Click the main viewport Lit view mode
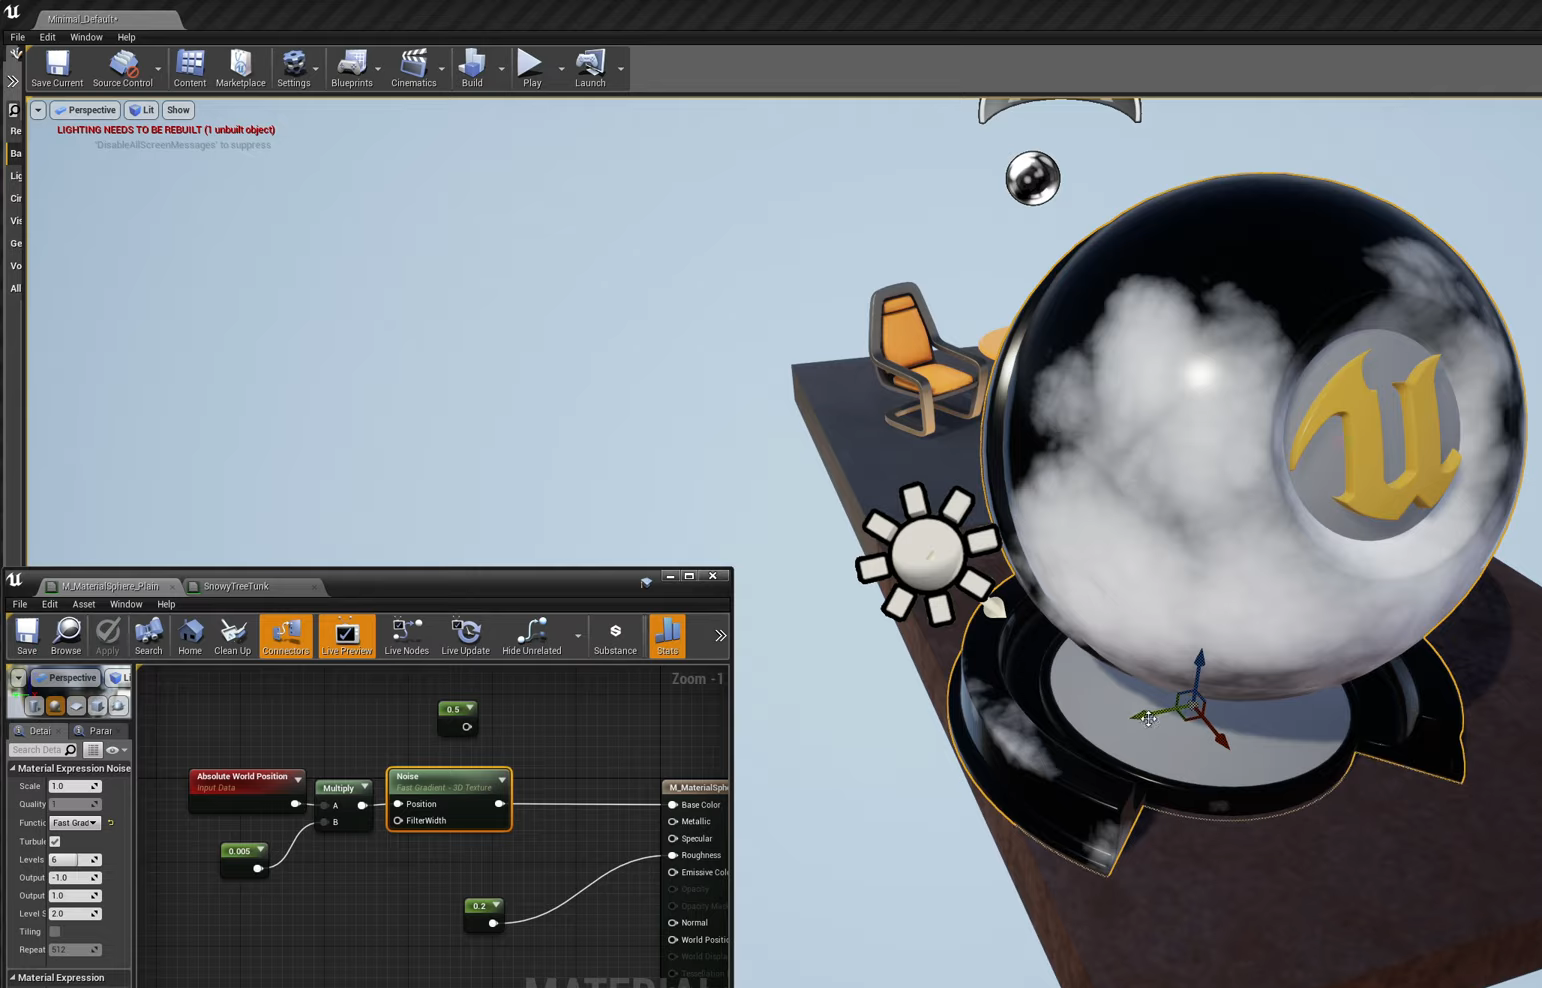 click(142, 110)
